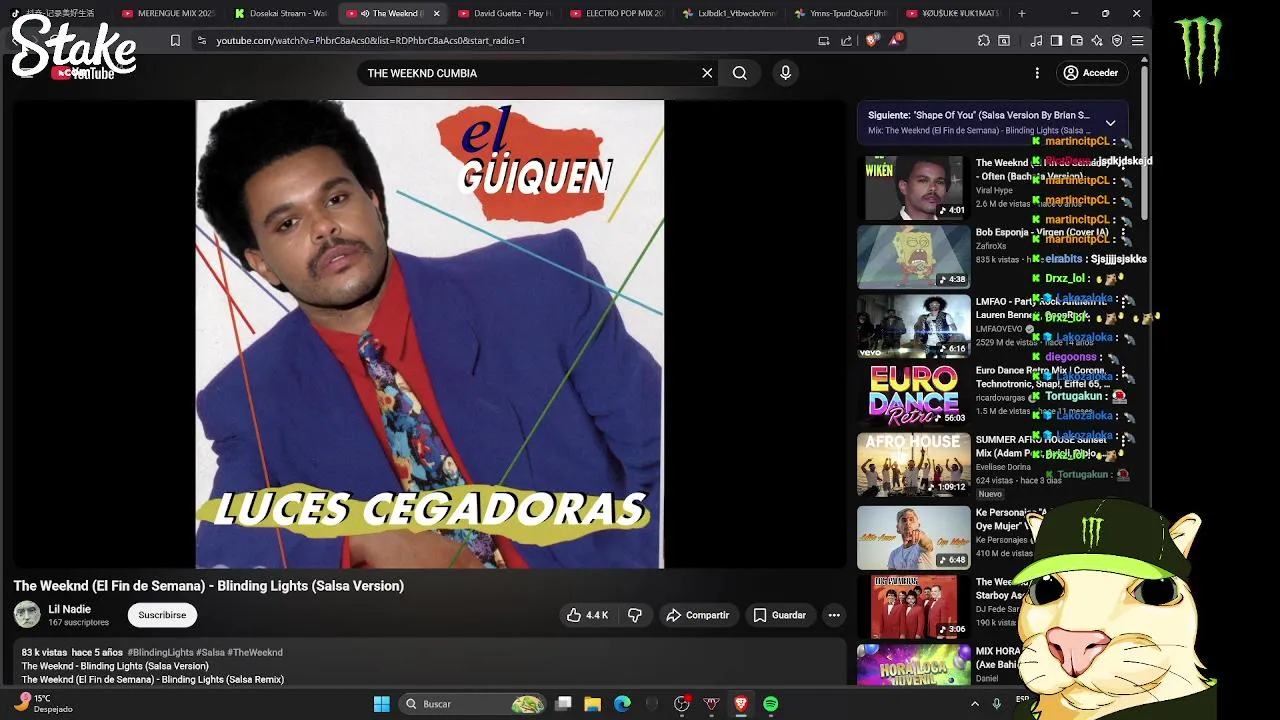
Task: Open Brave Shields lion icon
Action: coord(871,40)
